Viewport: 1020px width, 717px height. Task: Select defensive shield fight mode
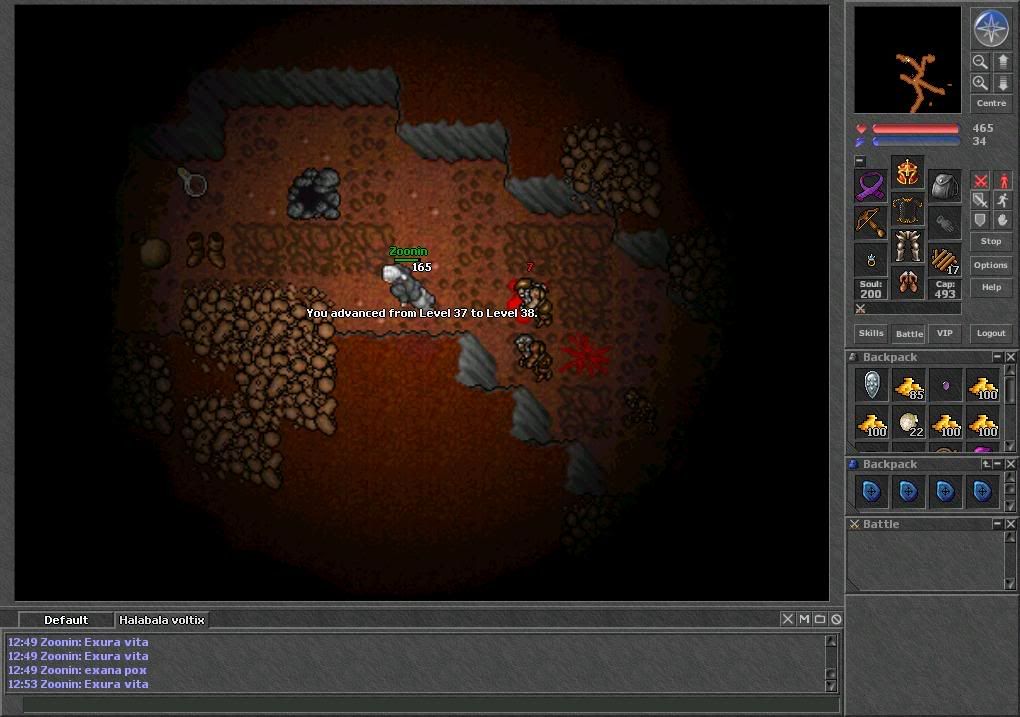pos(980,221)
